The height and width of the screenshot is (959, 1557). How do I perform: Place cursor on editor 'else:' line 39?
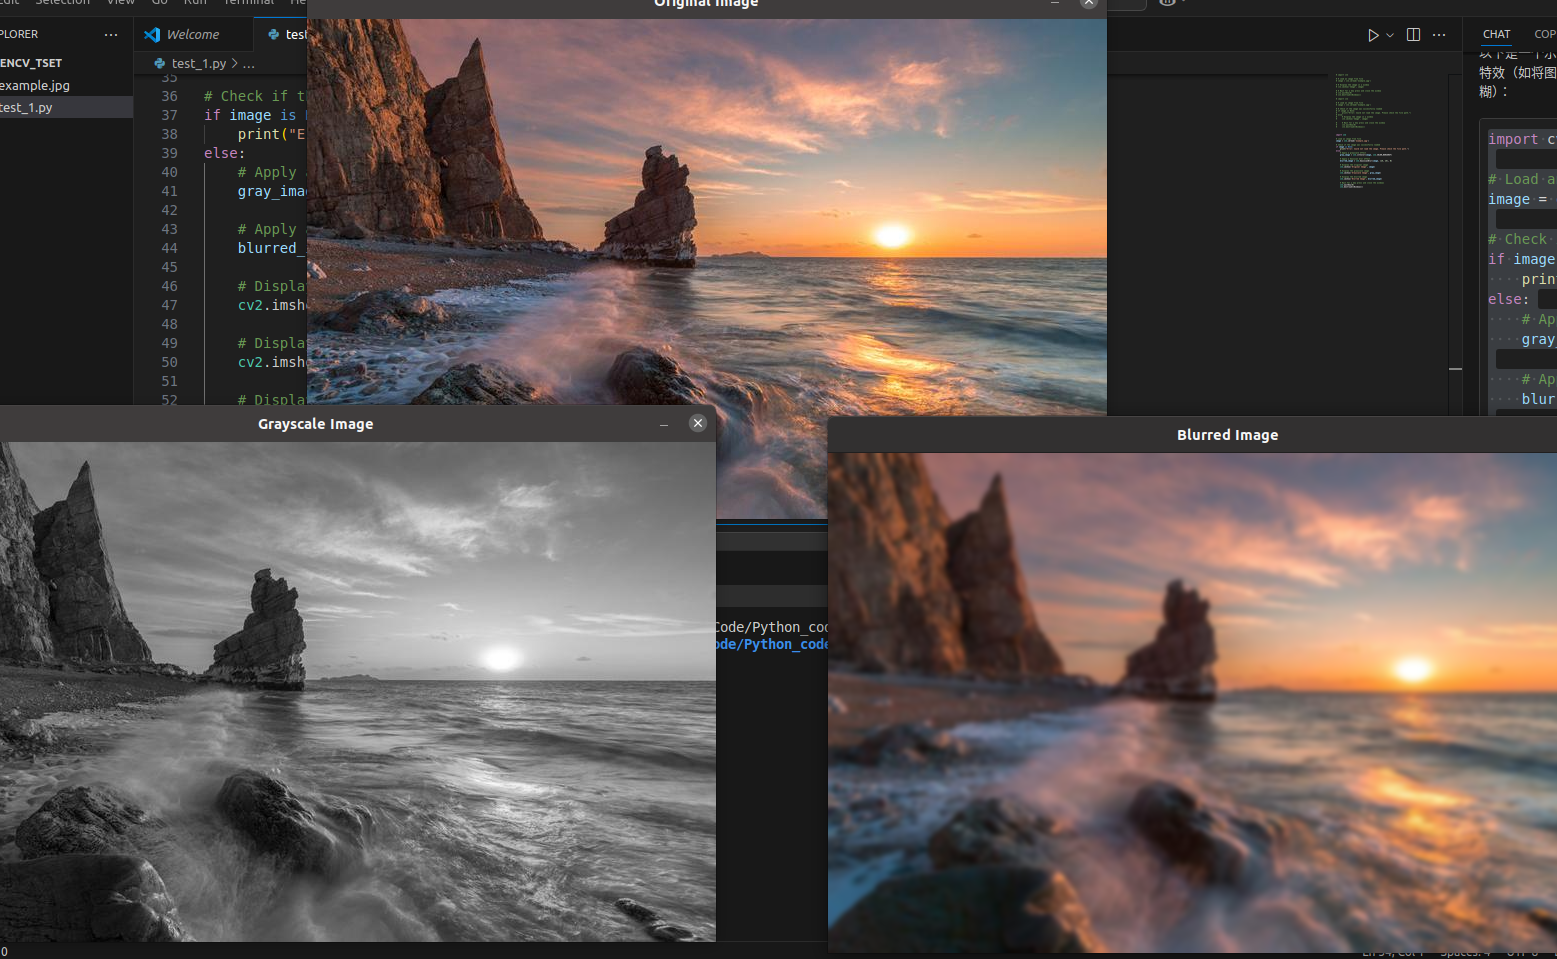click(224, 153)
